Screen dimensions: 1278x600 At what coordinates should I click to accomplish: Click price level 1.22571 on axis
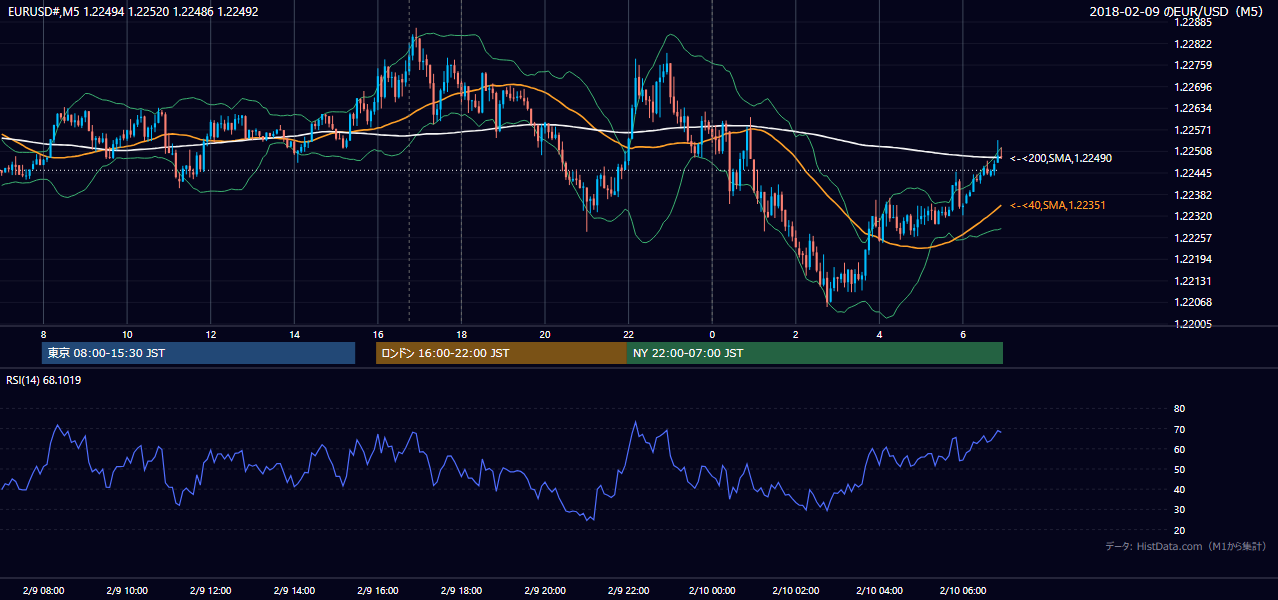pyautogui.click(x=1193, y=130)
